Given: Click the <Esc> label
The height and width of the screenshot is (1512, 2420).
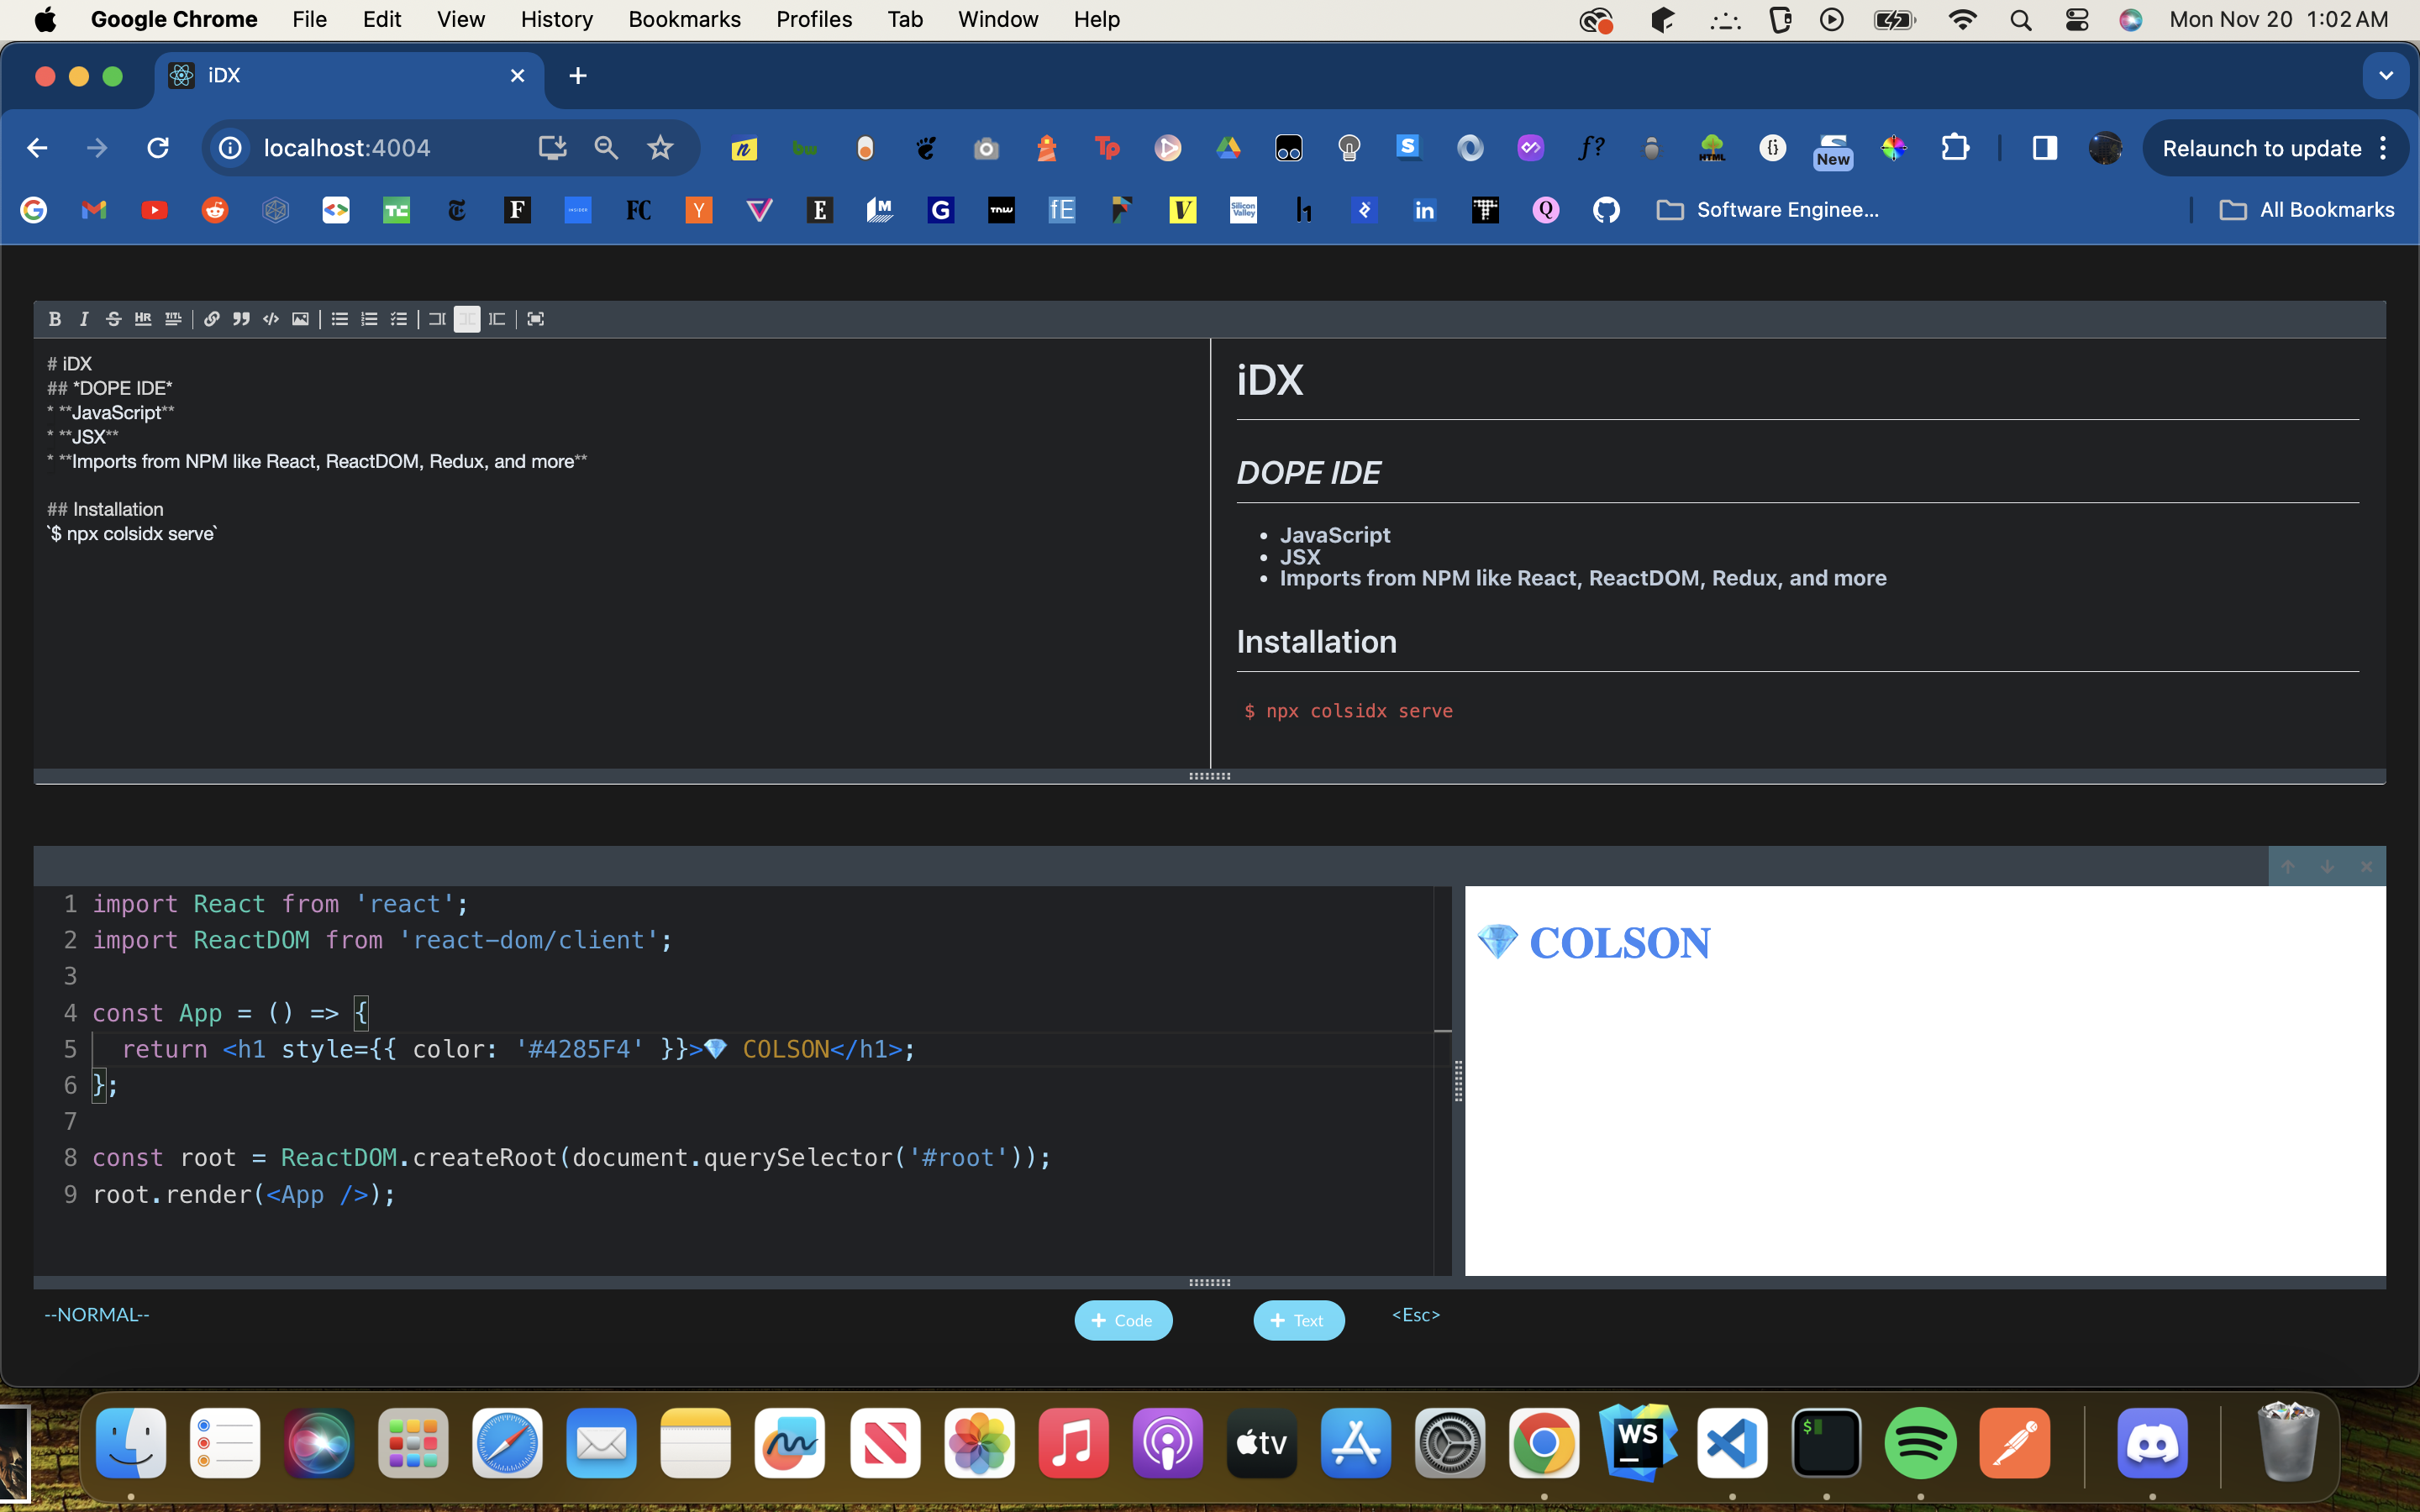Looking at the screenshot, I should 1416,1315.
